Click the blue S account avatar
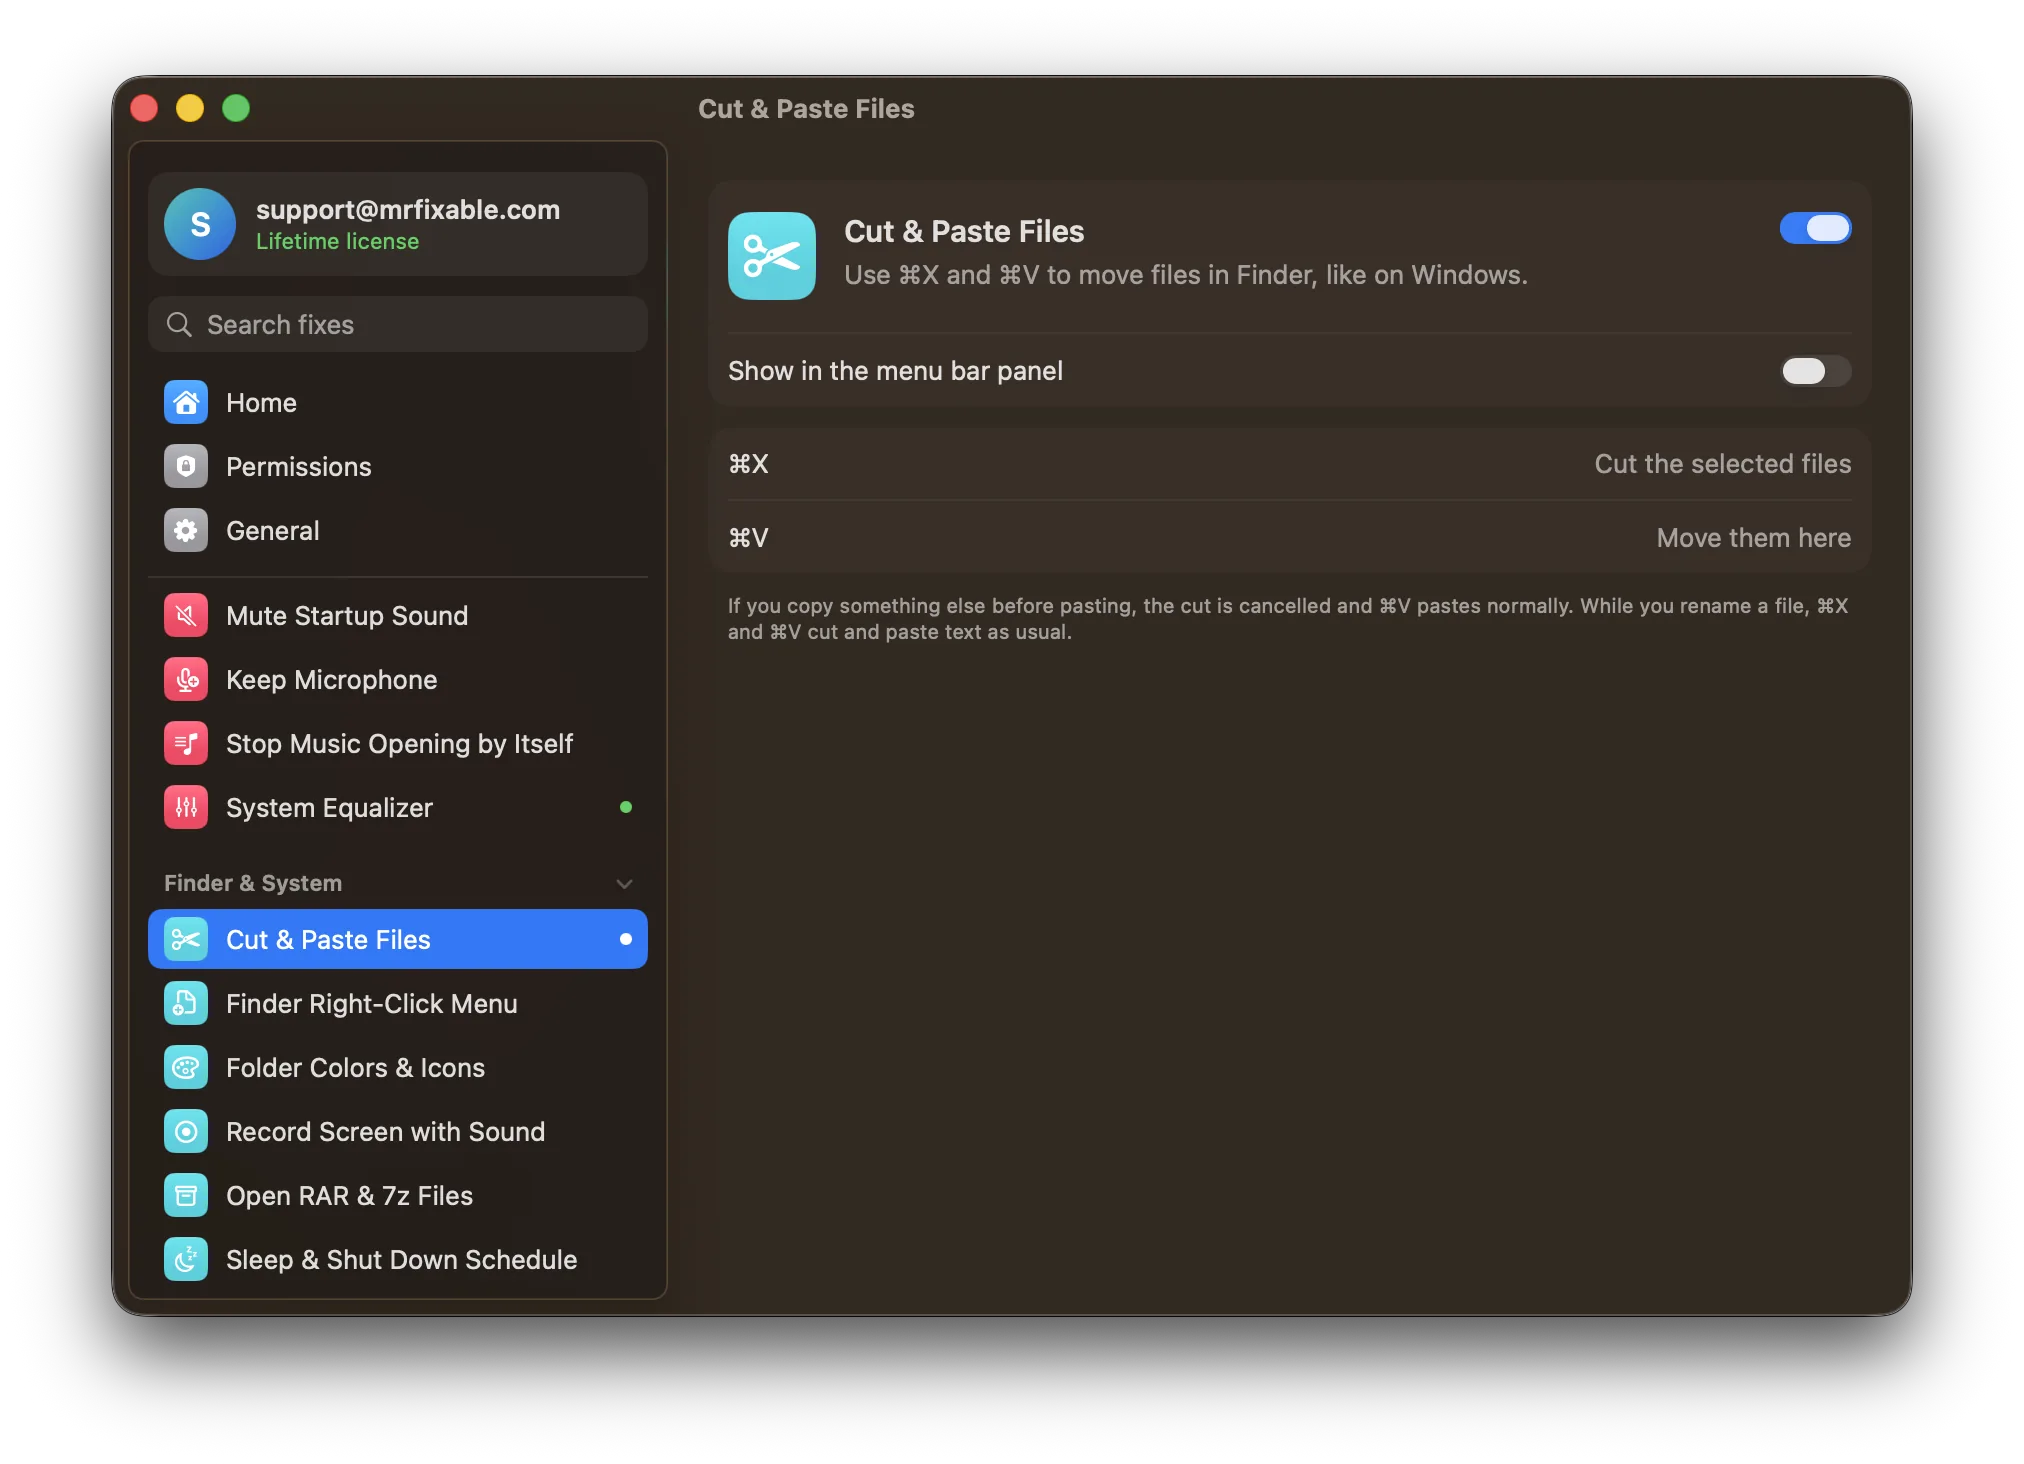This screenshot has height=1464, width=2024. tap(200, 224)
